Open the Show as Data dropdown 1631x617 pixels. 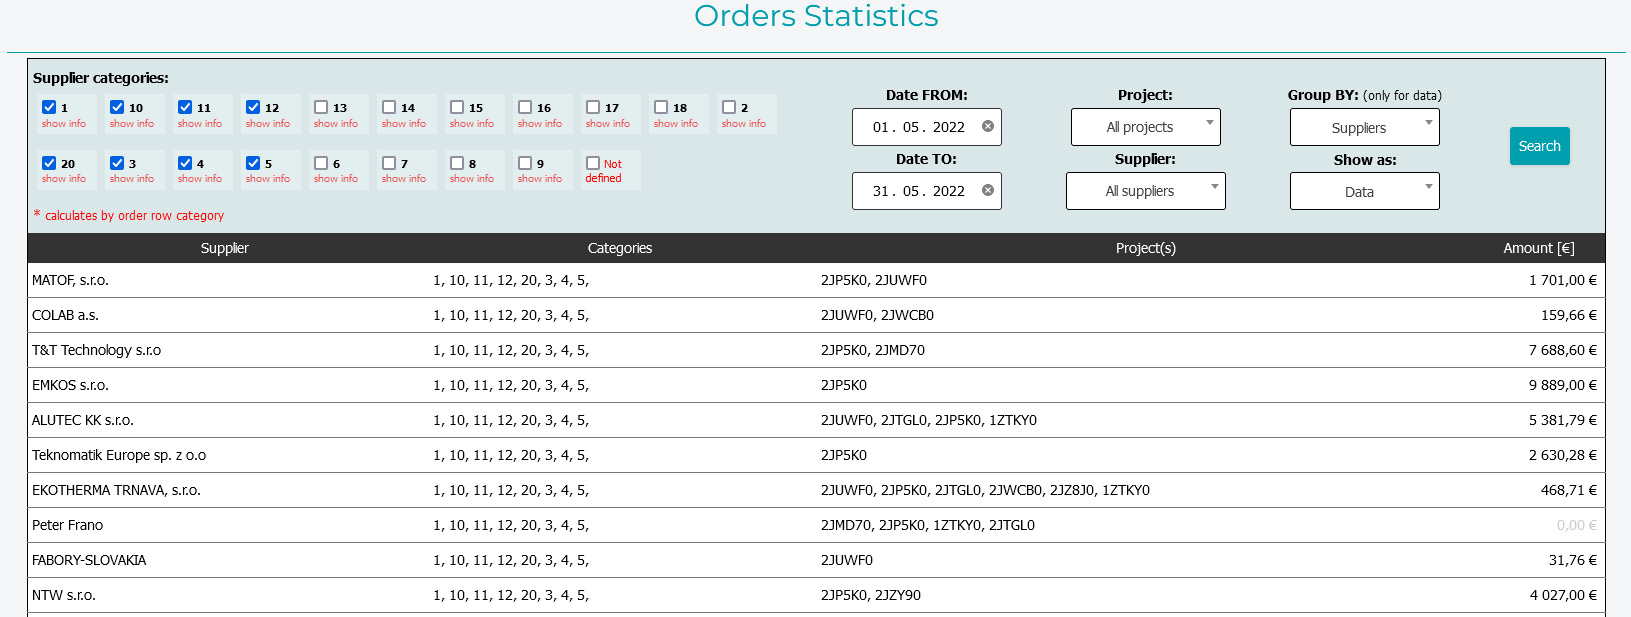(x=1364, y=192)
